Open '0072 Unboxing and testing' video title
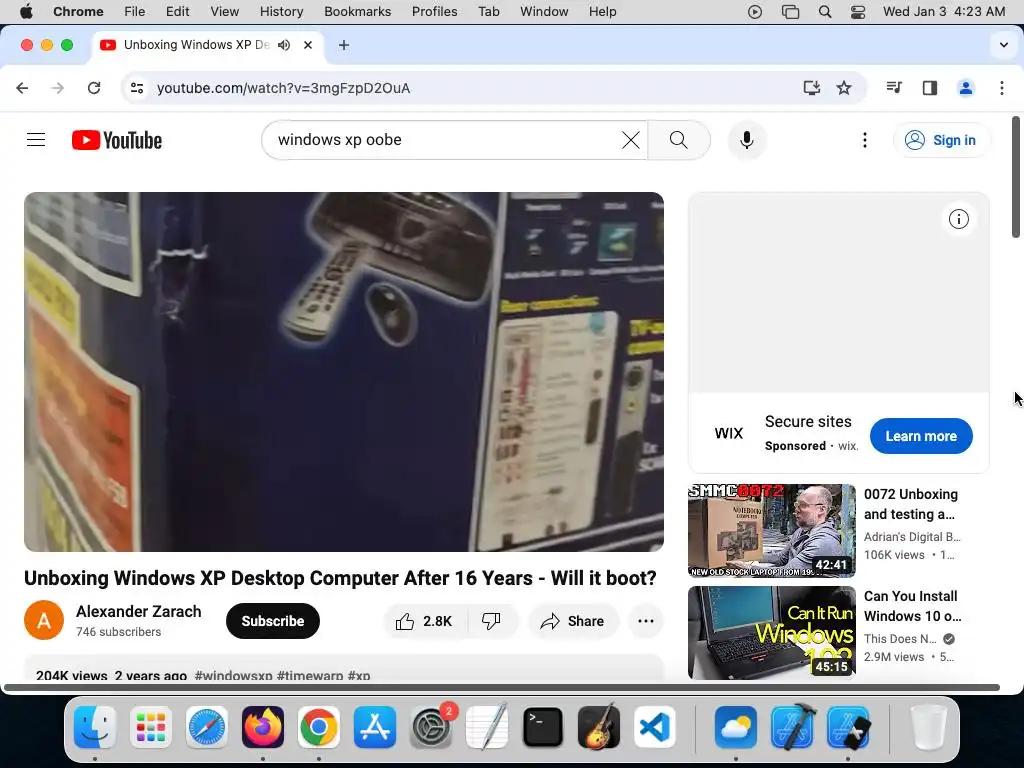Image resolution: width=1024 pixels, height=768 pixels. click(x=910, y=504)
